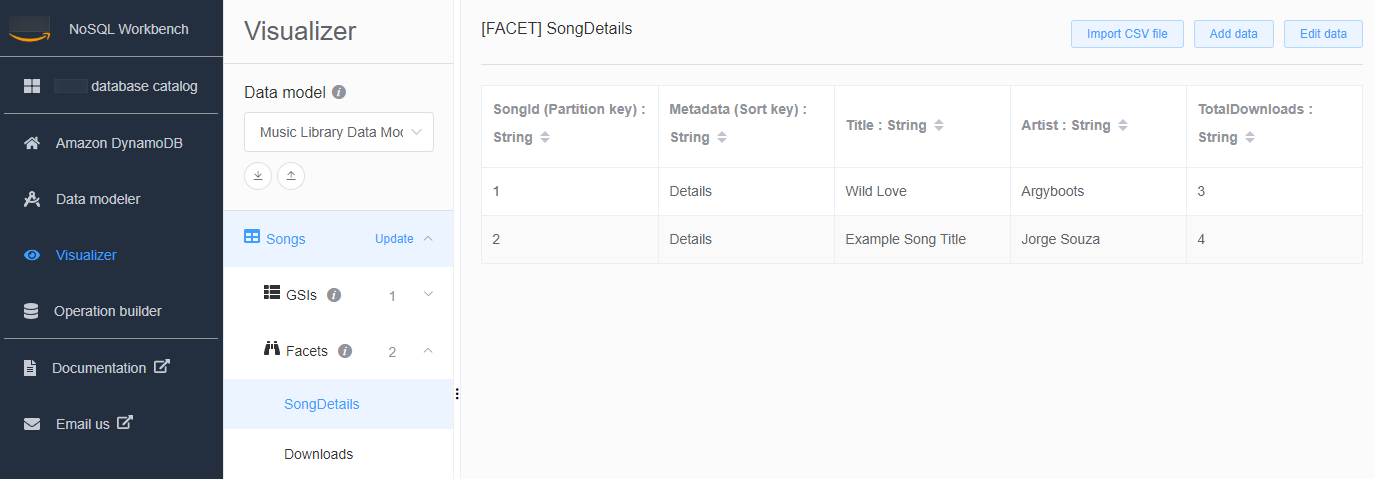Image resolution: width=1375 pixels, height=479 pixels.
Task: Click the download data model icon
Action: point(258,176)
